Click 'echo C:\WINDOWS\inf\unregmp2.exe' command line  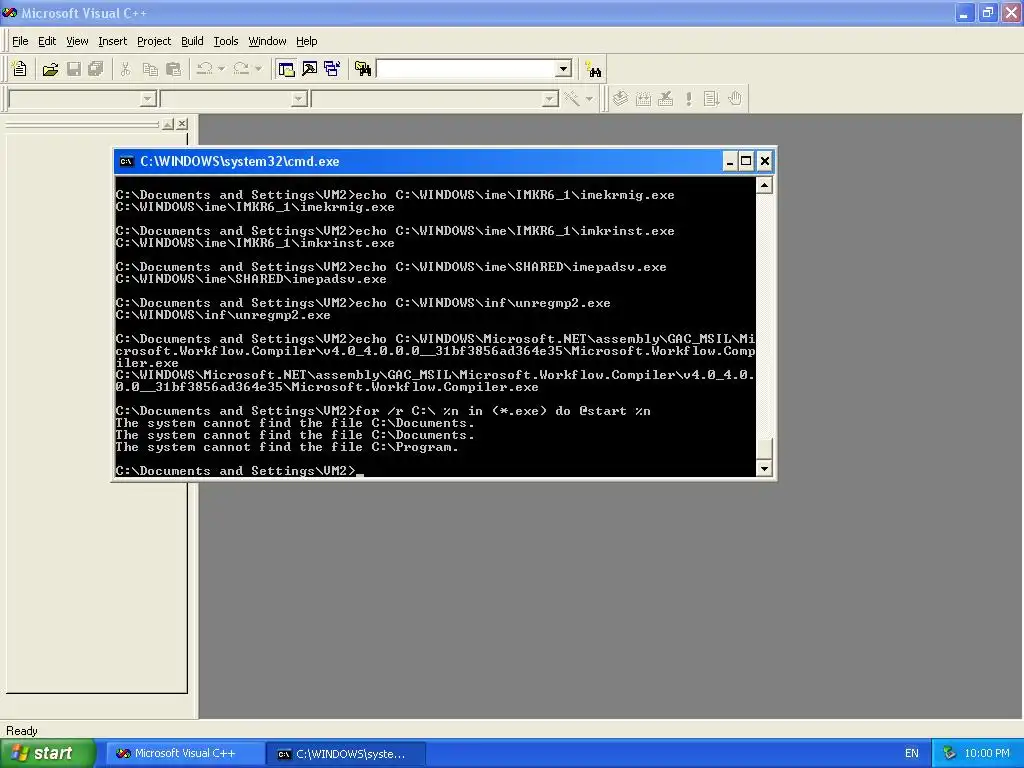[483, 303]
